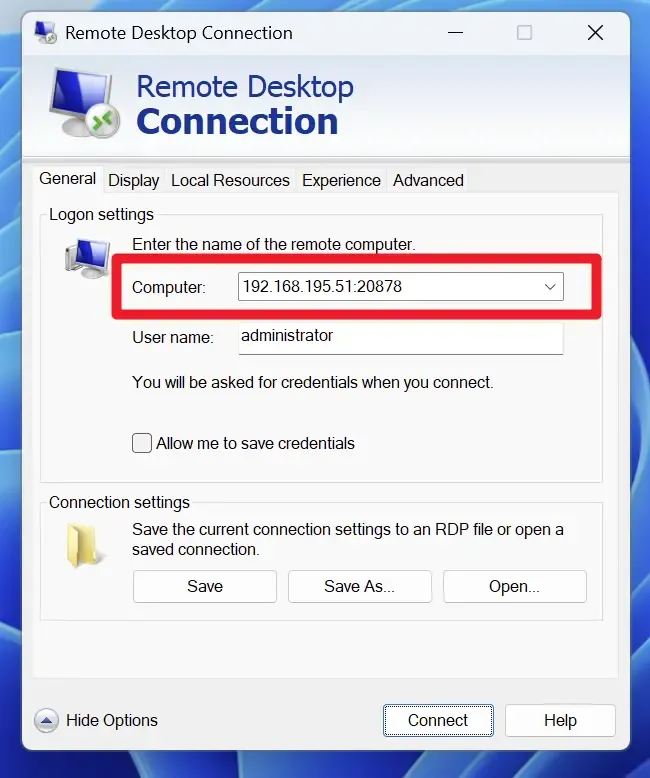This screenshot has width=650, height=778.
Task: Go to the Local Resources tab
Action: (x=230, y=180)
